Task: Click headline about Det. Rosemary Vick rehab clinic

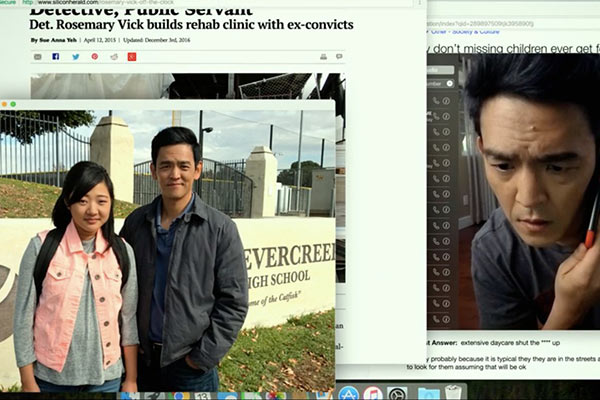Action: [191, 24]
